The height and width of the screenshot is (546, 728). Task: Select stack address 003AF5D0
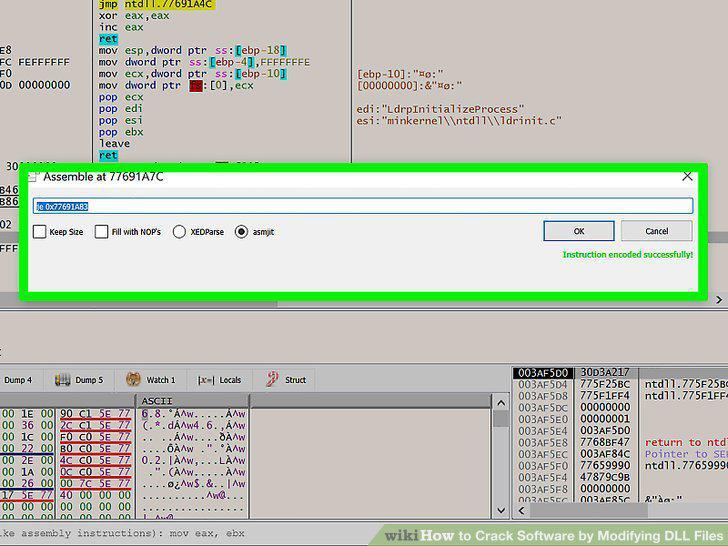pyautogui.click(x=543, y=373)
